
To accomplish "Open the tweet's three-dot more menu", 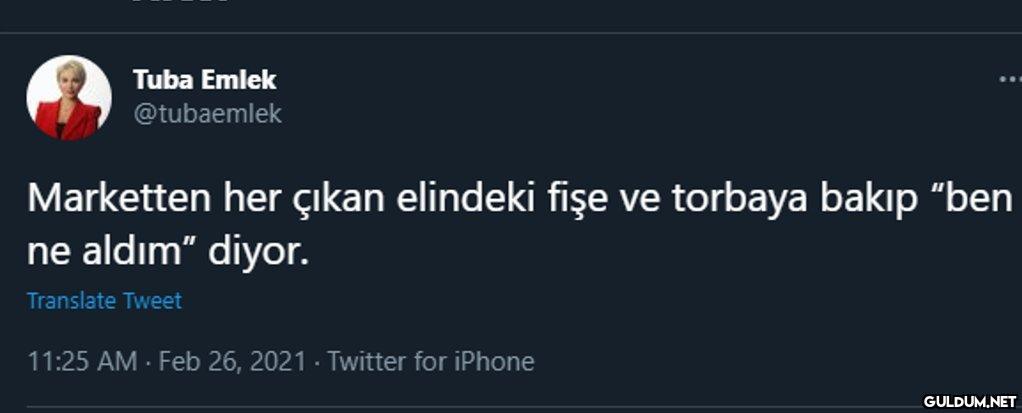I will click(1010, 79).
